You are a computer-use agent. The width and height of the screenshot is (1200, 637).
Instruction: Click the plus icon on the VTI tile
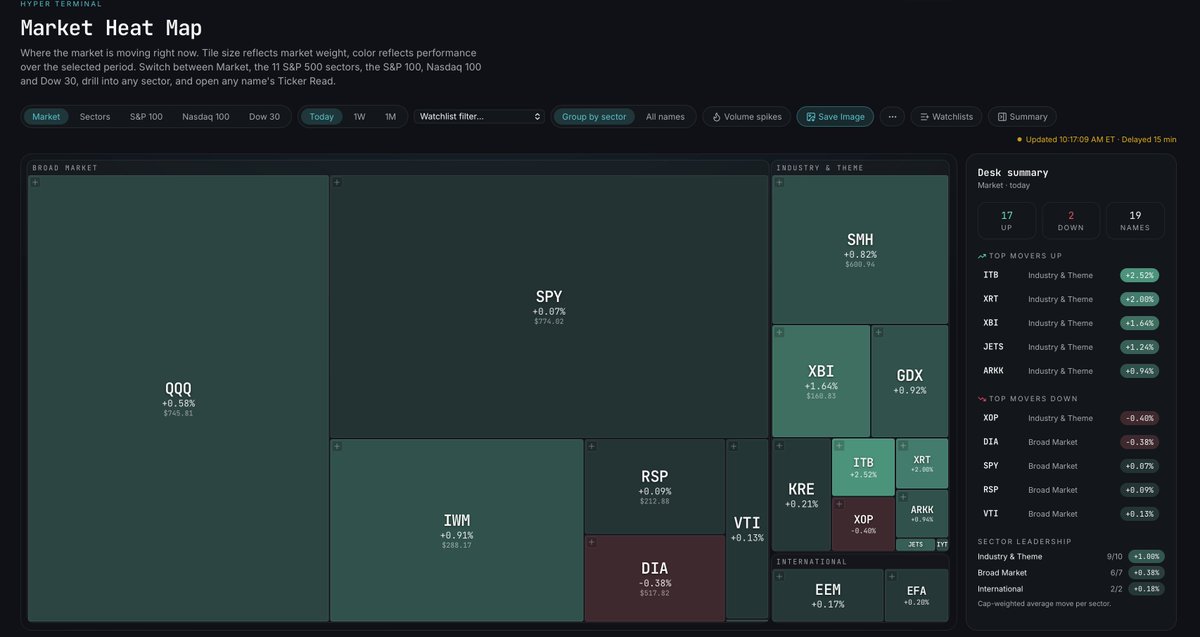point(733,446)
